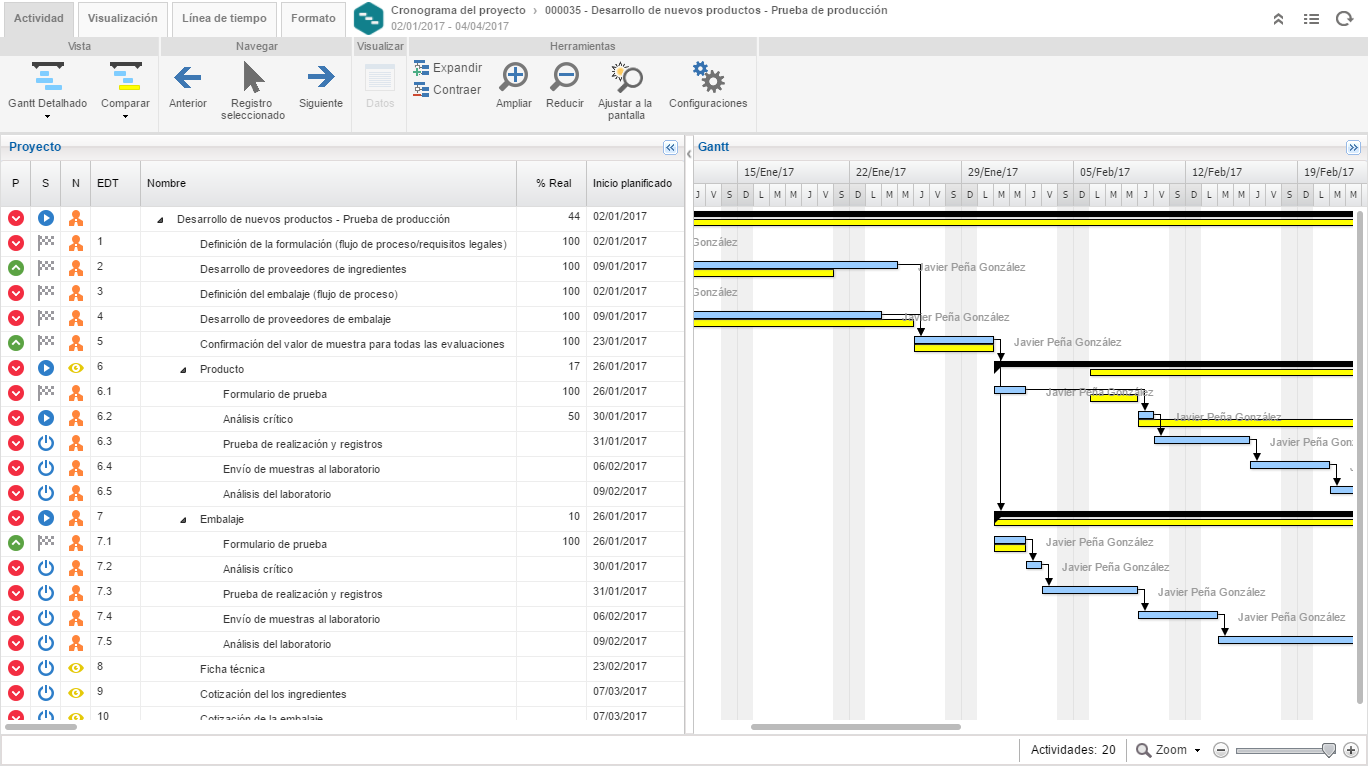Viewport: 1368px width, 768px height.
Task: Sort by the Inicio planificado column header
Action: click(635, 183)
